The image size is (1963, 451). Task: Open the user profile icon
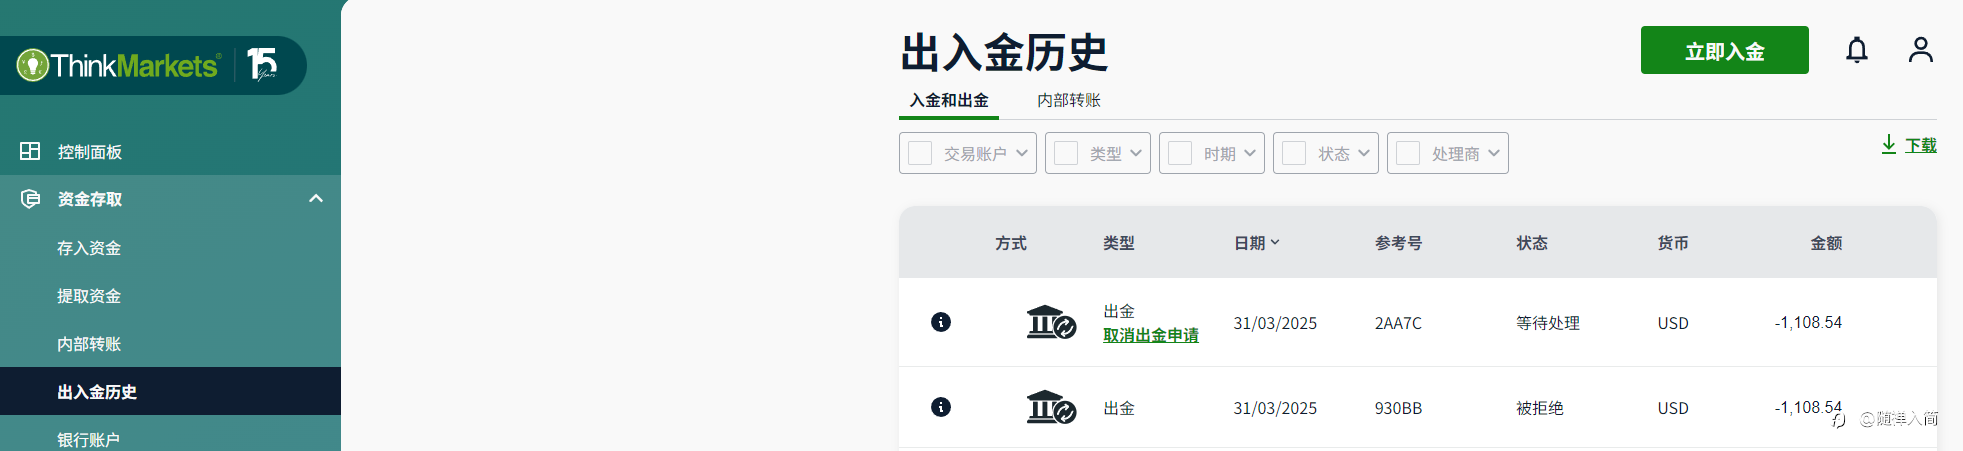pyautogui.click(x=1920, y=50)
